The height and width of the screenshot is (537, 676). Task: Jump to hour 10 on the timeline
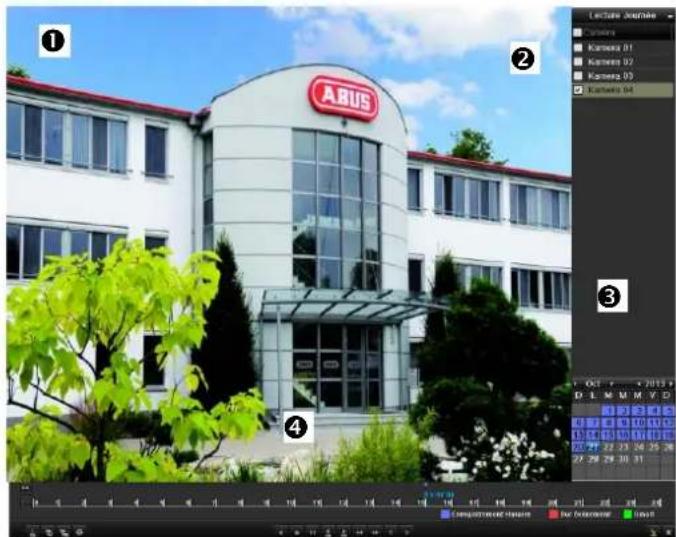click(291, 503)
